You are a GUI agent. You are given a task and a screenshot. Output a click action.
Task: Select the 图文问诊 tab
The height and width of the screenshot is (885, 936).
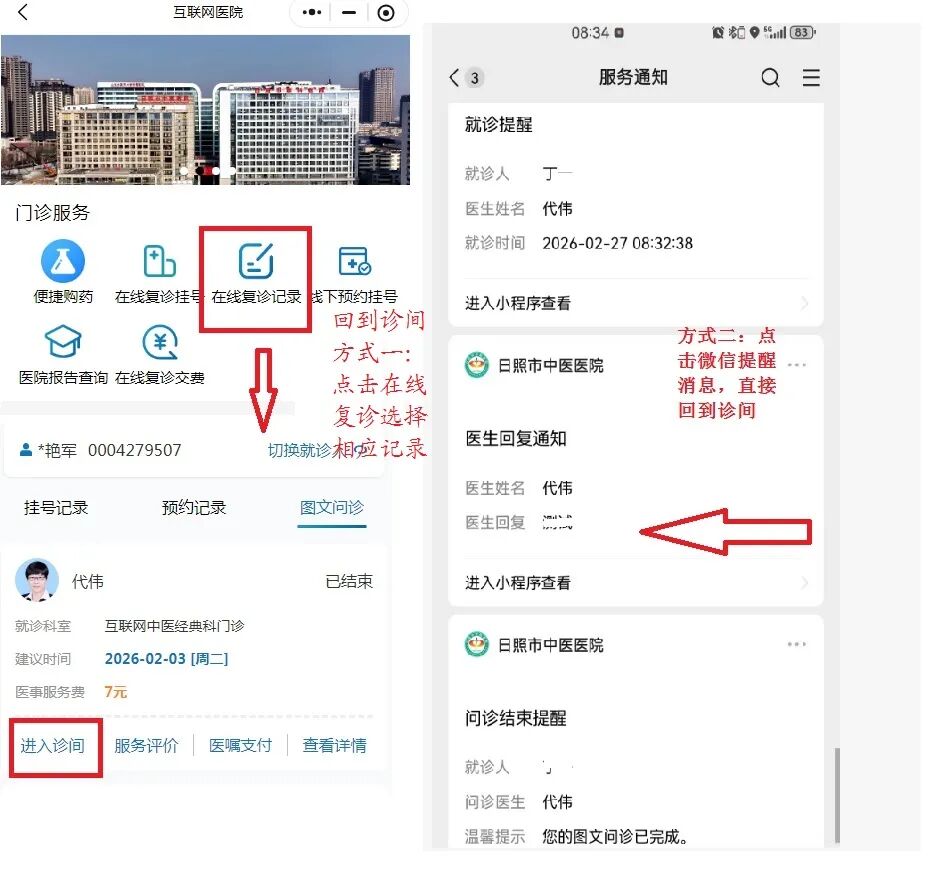[330, 509]
